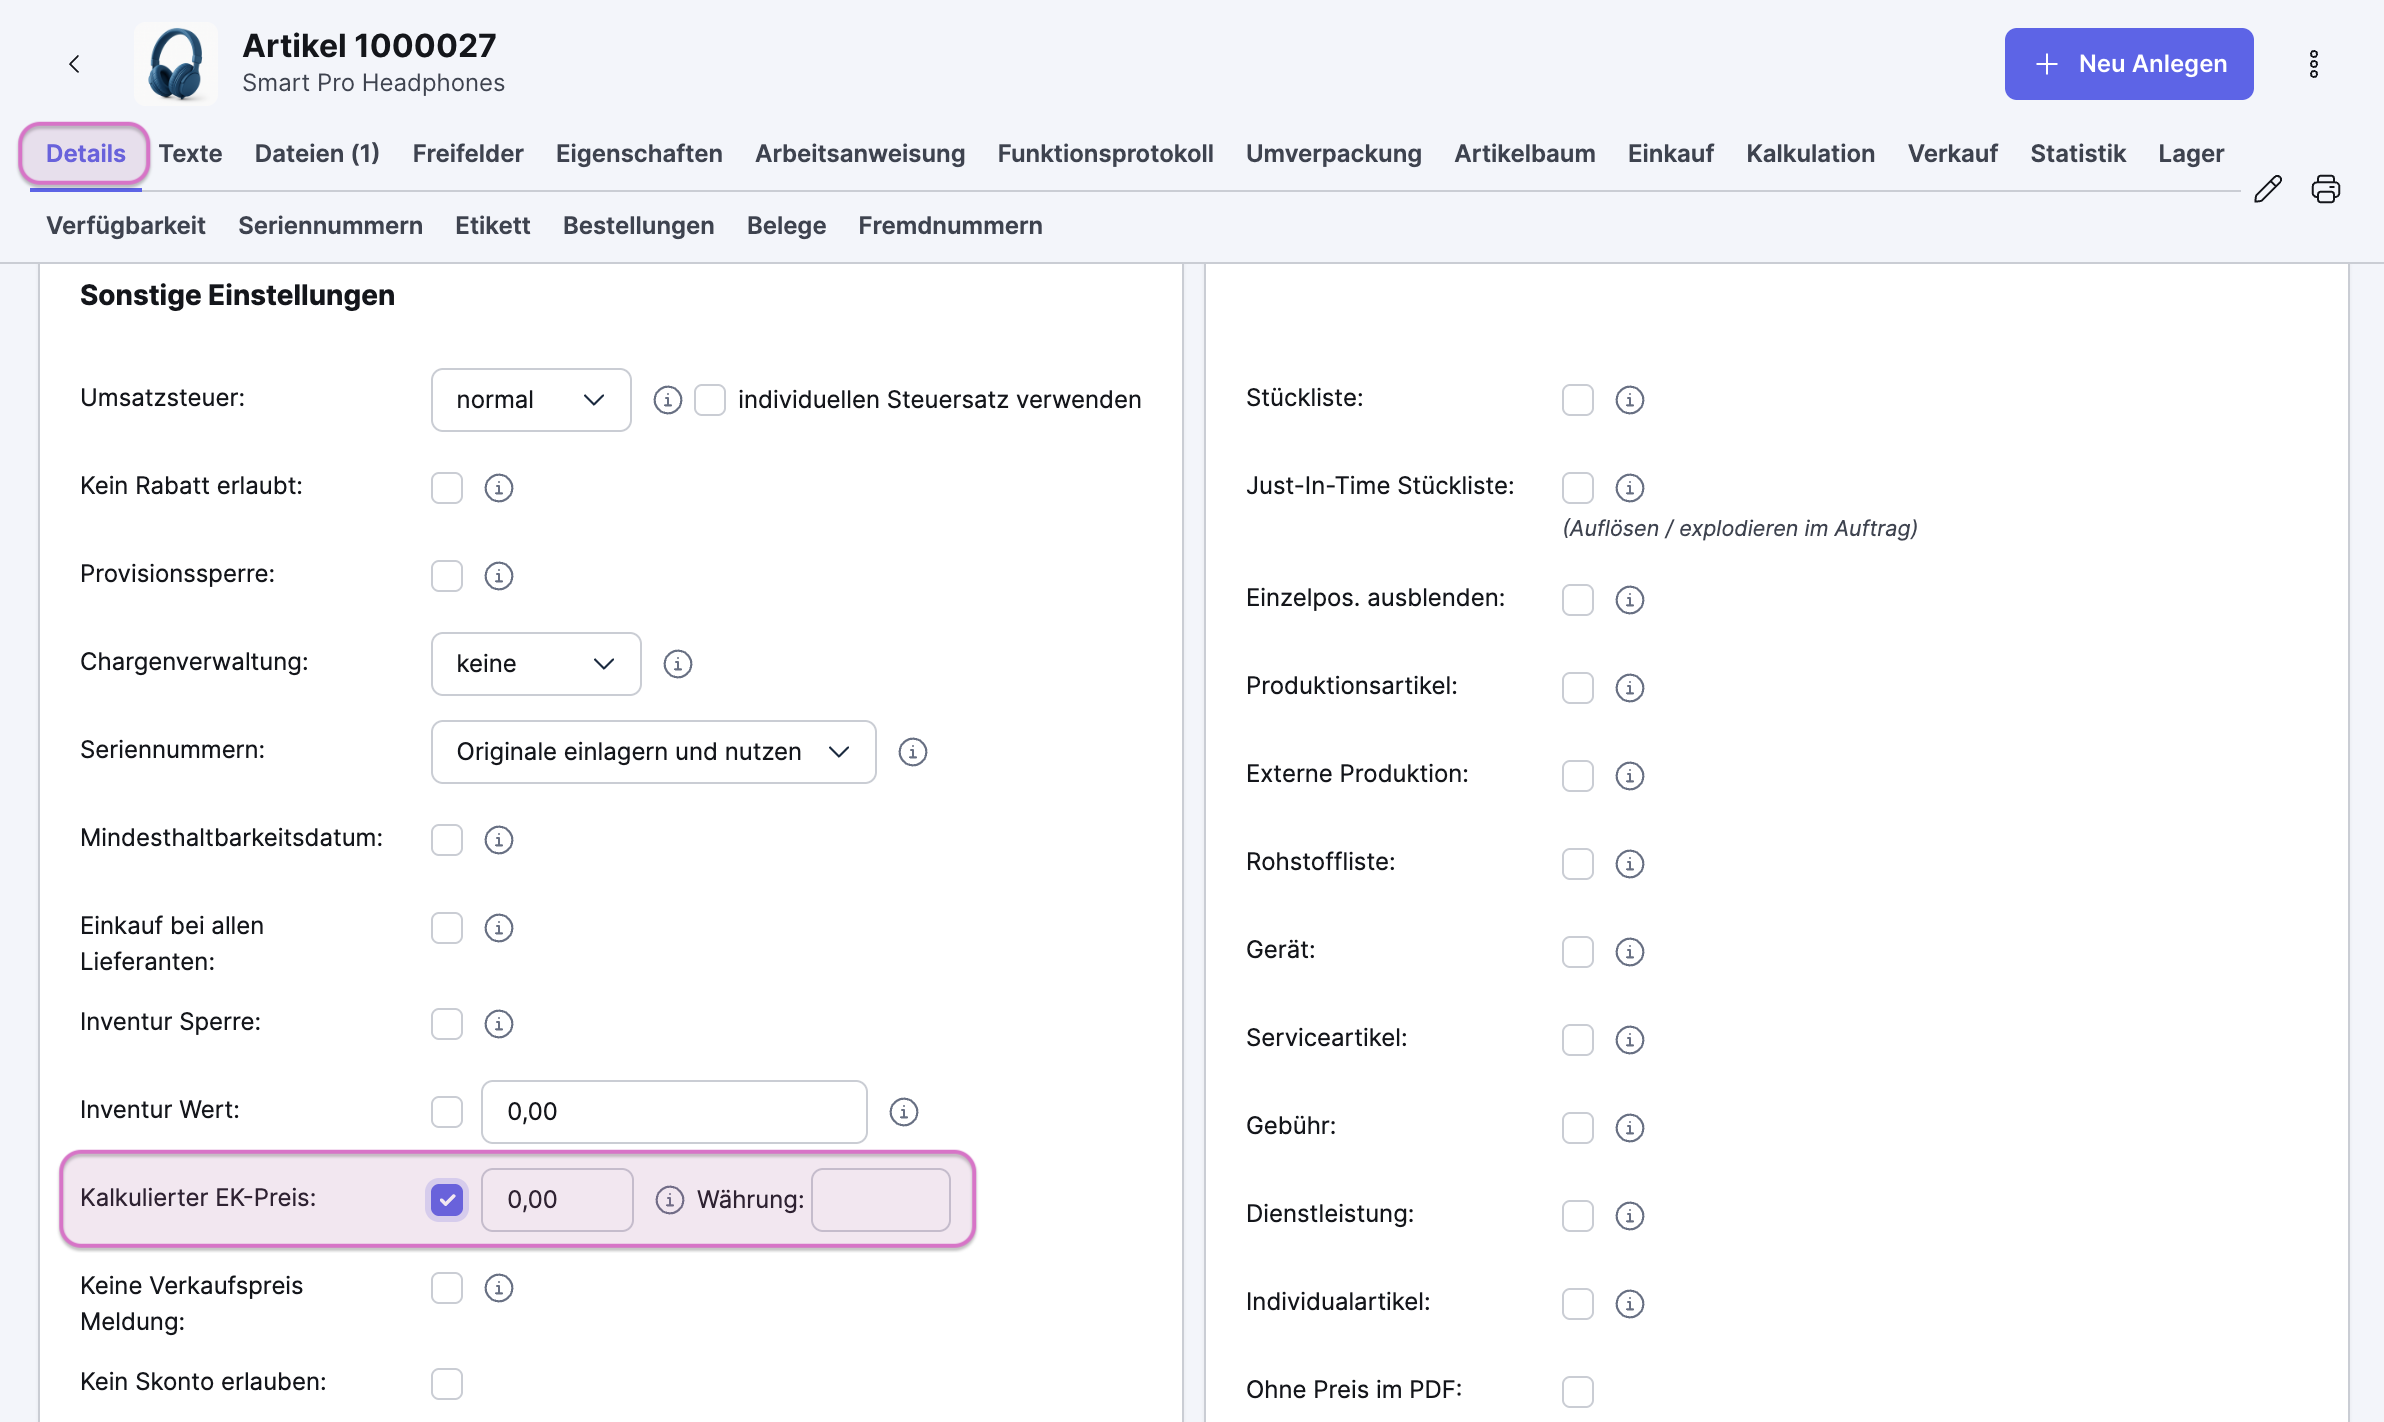Uncheck the Kalkulierter EK-Preis checkbox
The height and width of the screenshot is (1422, 2384).
click(447, 1200)
